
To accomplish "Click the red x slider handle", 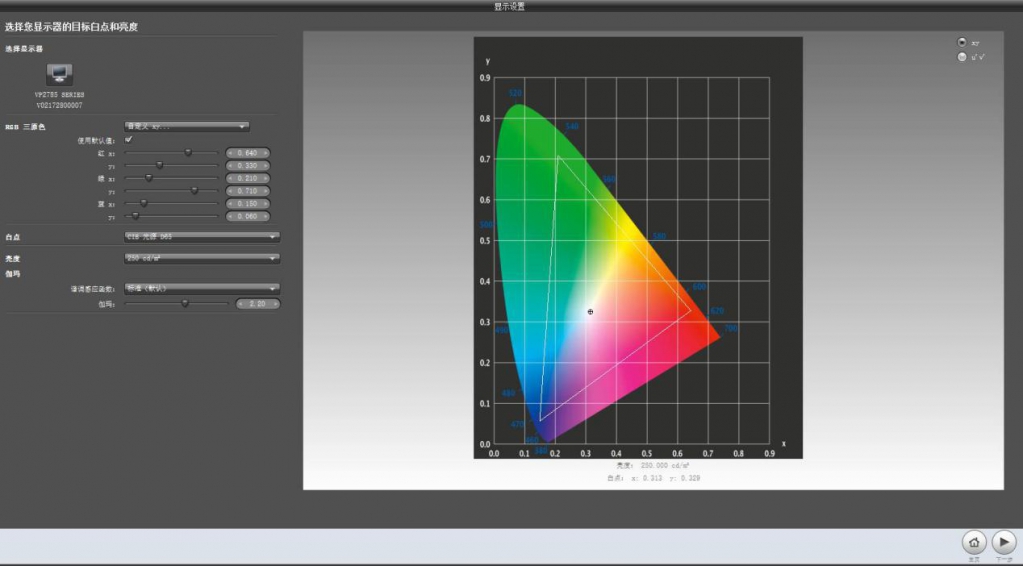I will pyautogui.click(x=188, y=153).
